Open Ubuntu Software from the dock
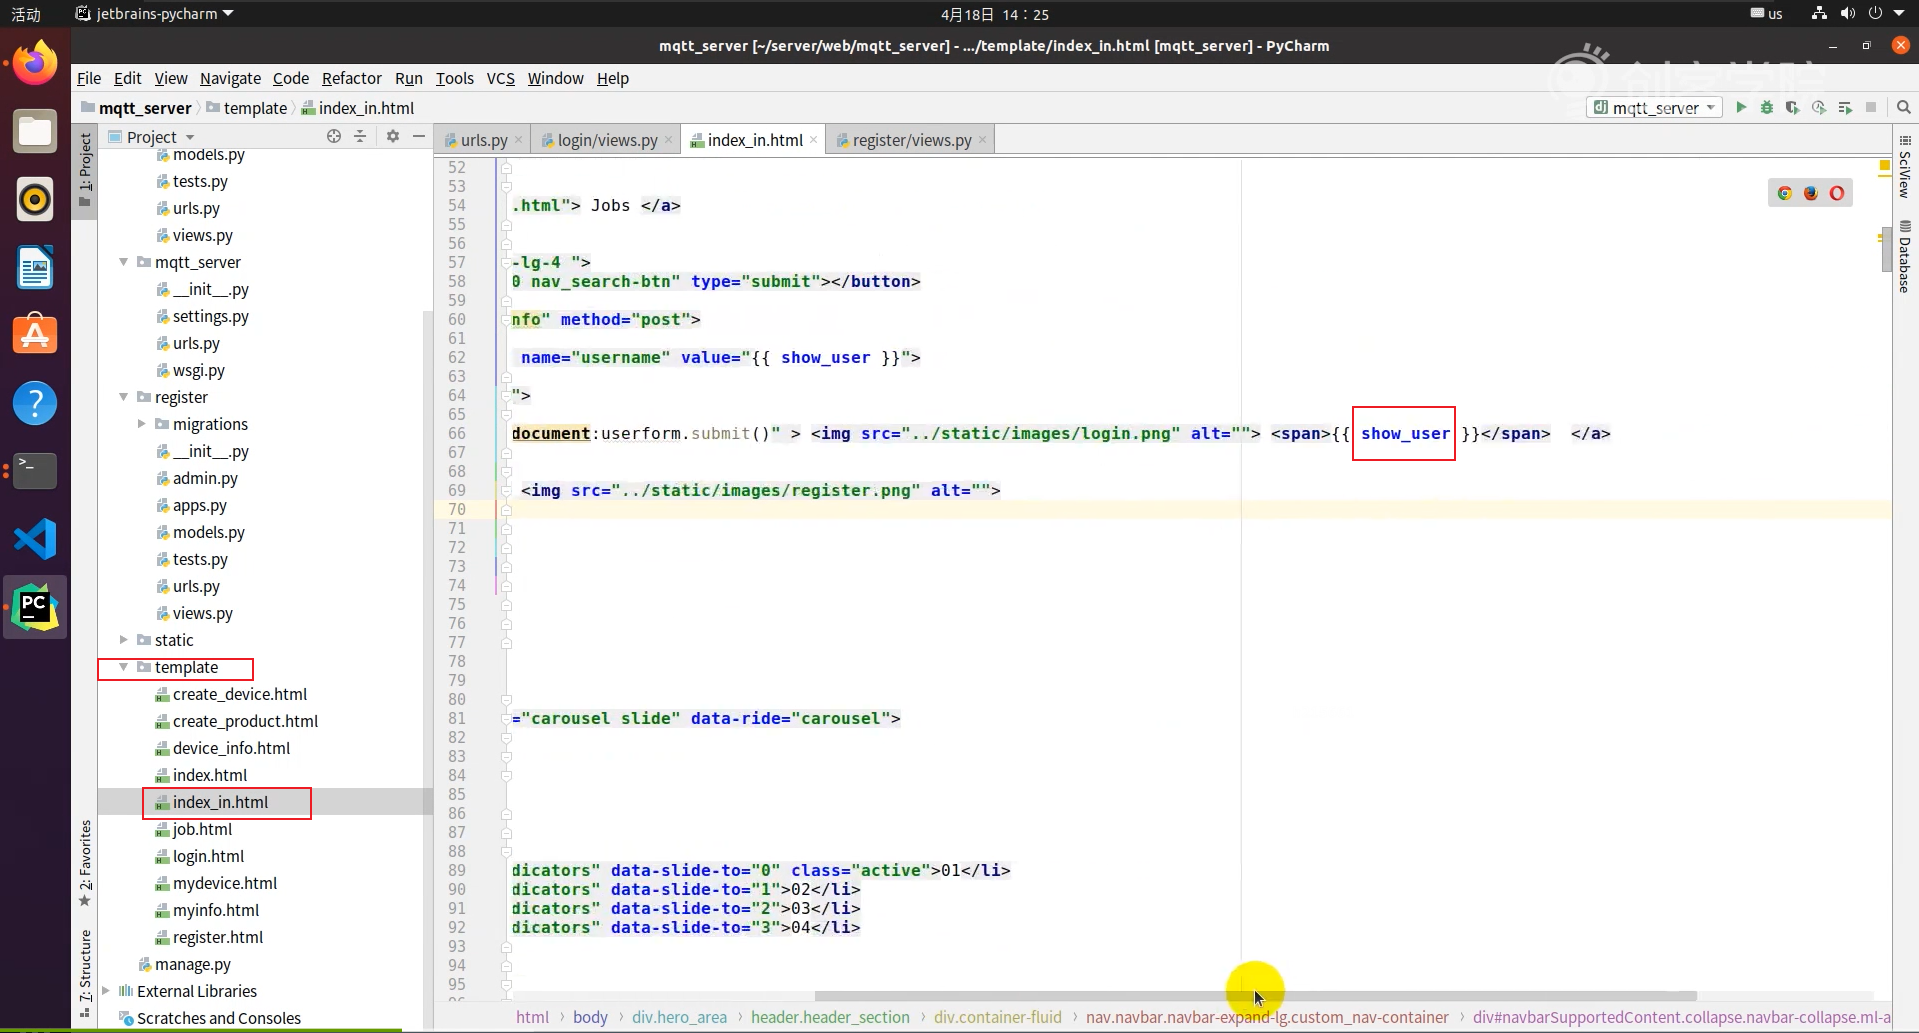The image size is (1919, 1033). click(35, 335)
